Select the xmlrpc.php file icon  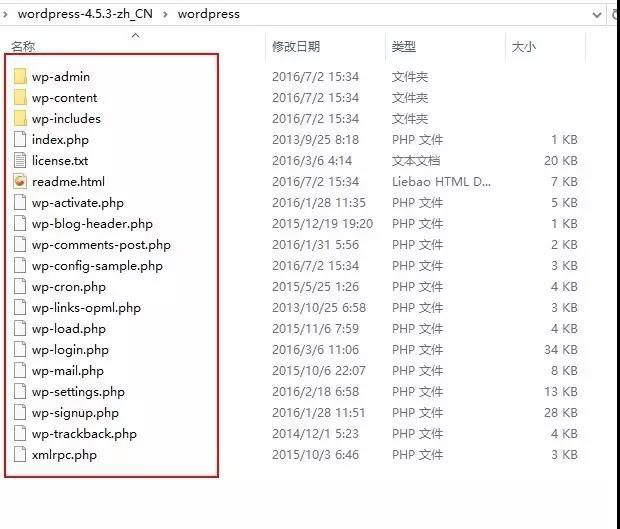click(x=20, y=454)
